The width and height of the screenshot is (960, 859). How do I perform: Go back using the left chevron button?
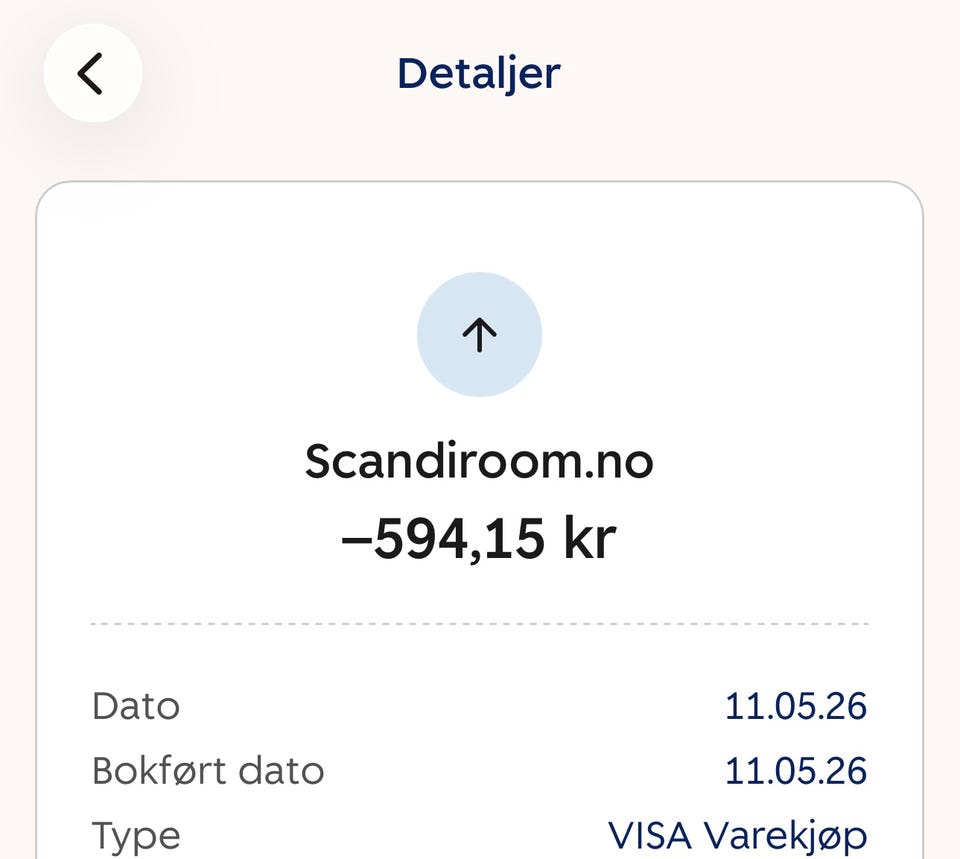pyautogui.click(x=92, y=73)
